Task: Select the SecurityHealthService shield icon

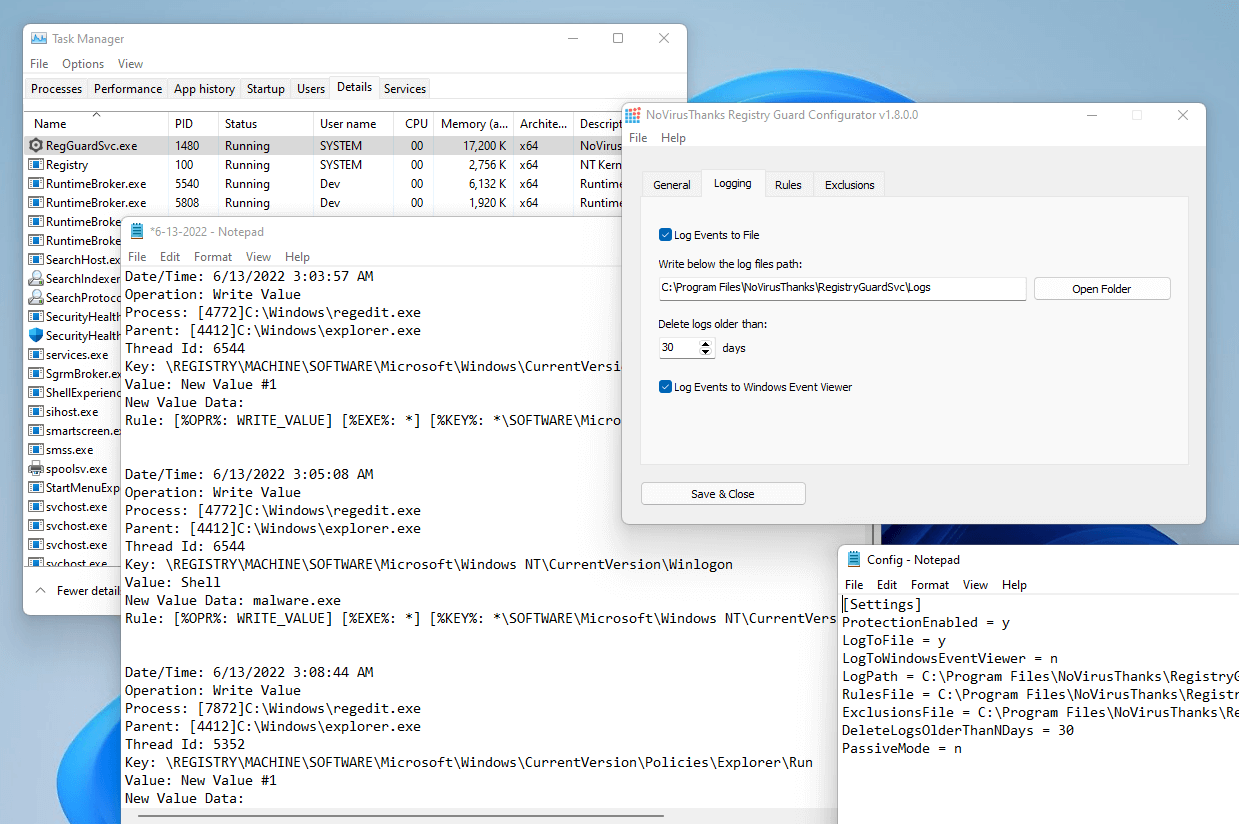Action: 34,335
